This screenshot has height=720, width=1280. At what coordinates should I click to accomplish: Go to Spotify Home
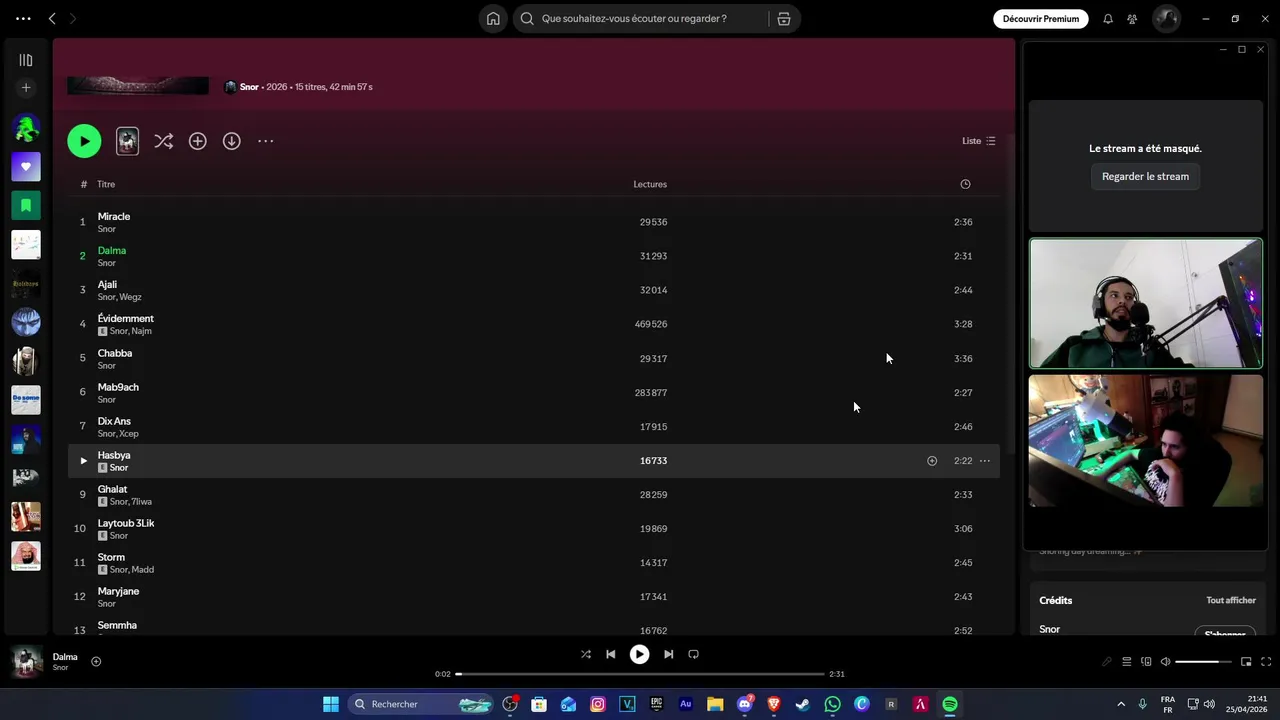[x=493, y=19]
